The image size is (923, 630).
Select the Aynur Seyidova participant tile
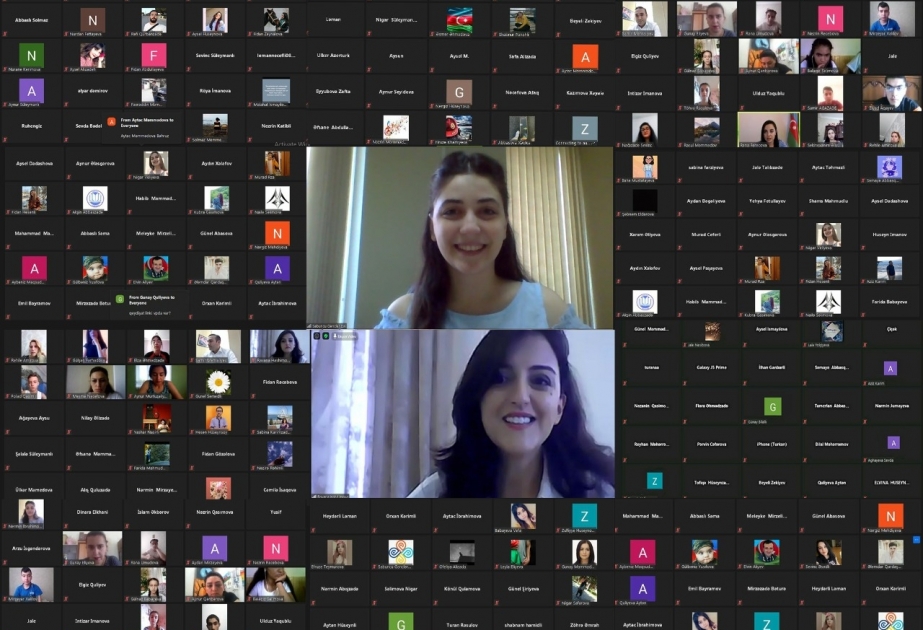[396, 92]
